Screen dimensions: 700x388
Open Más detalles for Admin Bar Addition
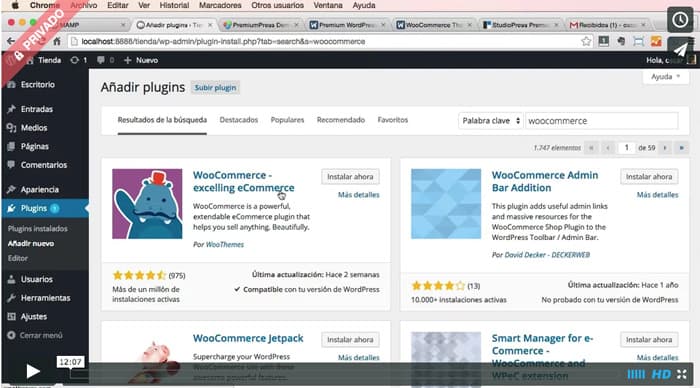[657, 195]
